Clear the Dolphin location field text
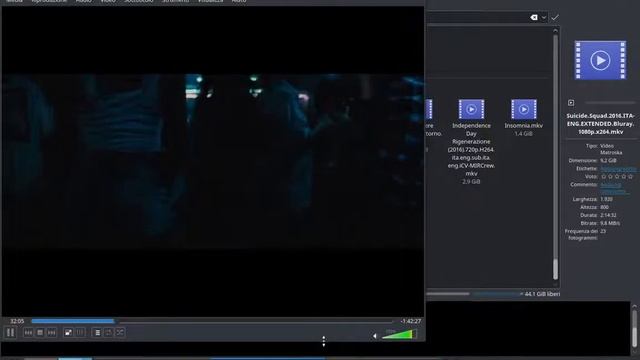The image size is (640, 360). (533, 18)
